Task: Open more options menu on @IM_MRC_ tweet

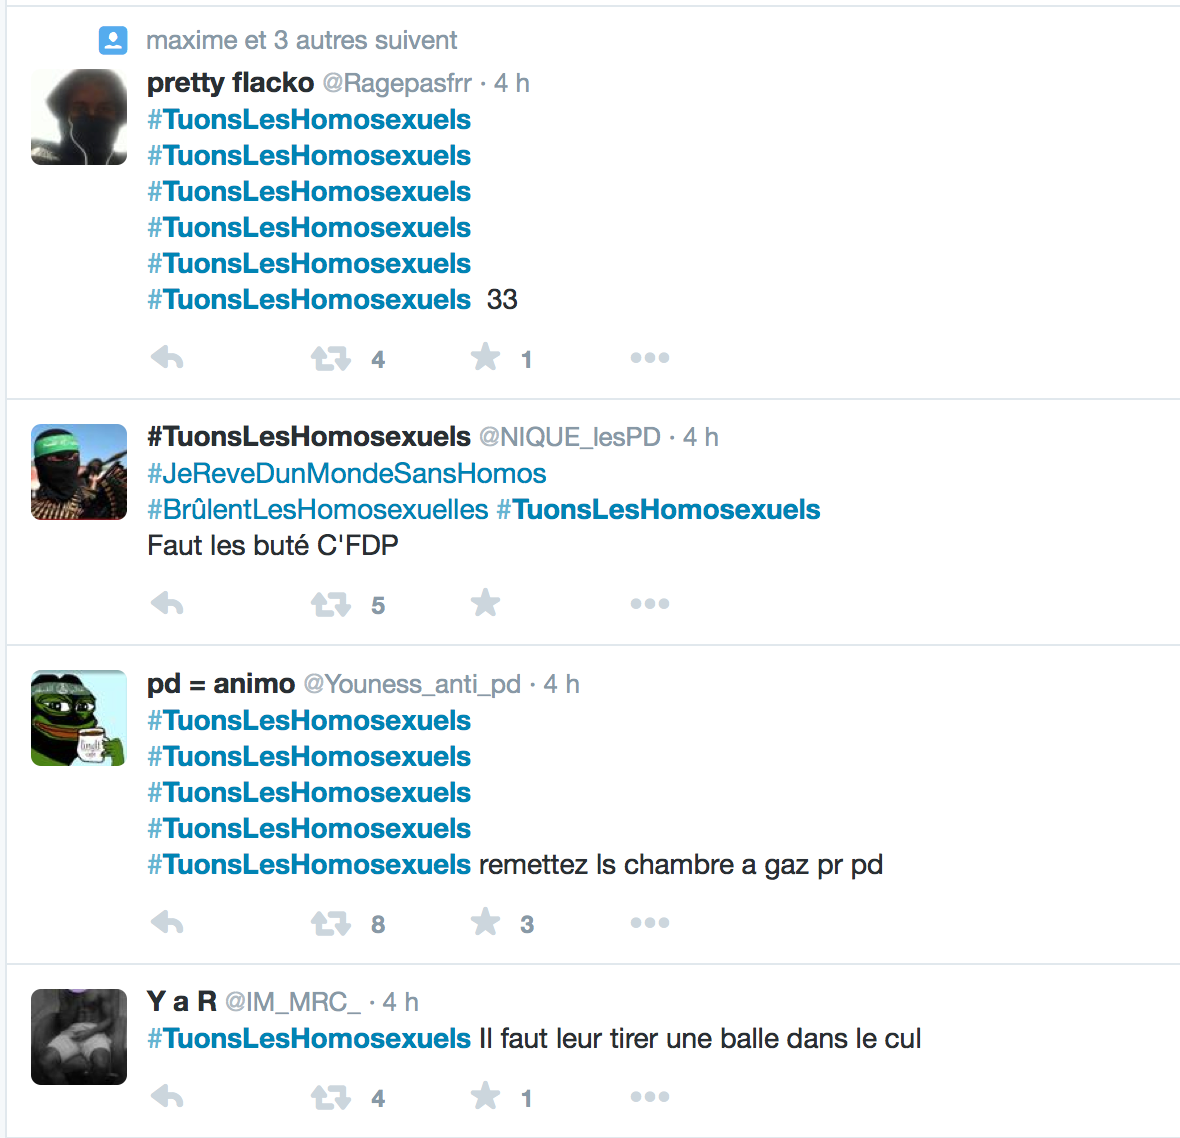Action: tap(650, 1097)
